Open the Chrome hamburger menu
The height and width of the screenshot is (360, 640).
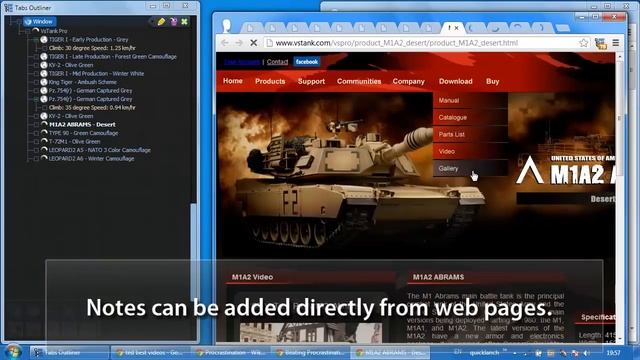pyautogui.click(x=616, y=42)
